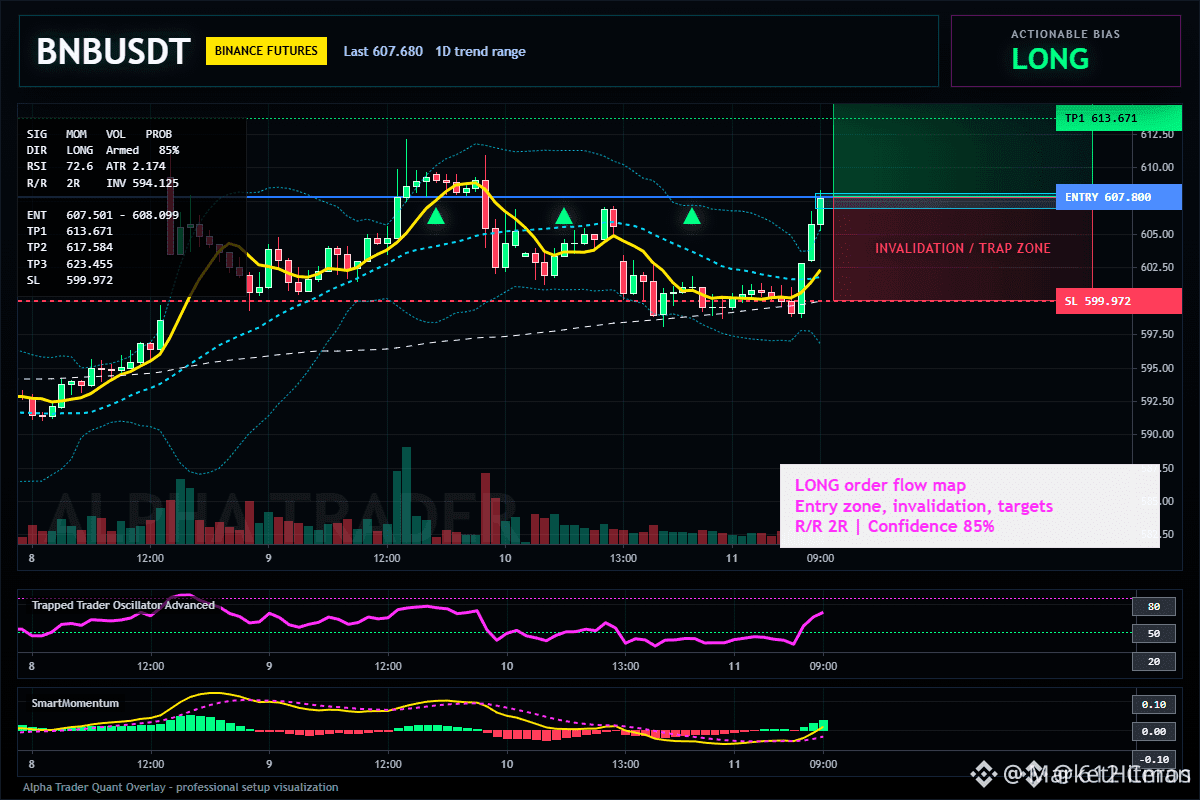Screen dimensions: 1200x800
Task: Click the 'Alpha Trader Quant Overlay' footer text
Action: click(181, 787)
